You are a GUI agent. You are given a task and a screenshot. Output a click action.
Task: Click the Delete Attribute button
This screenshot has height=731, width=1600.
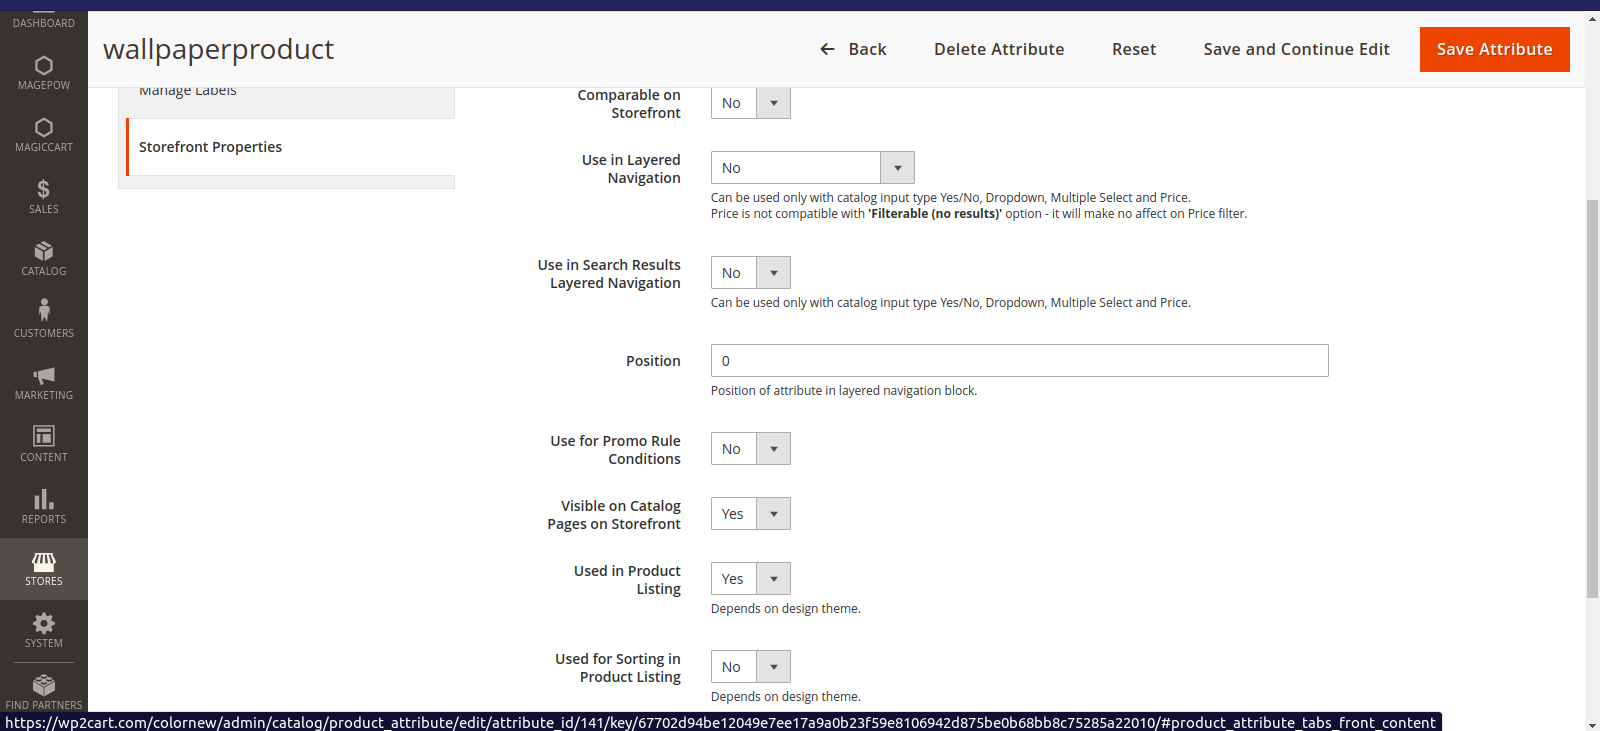pyautogui.click(x=998, y=49)
